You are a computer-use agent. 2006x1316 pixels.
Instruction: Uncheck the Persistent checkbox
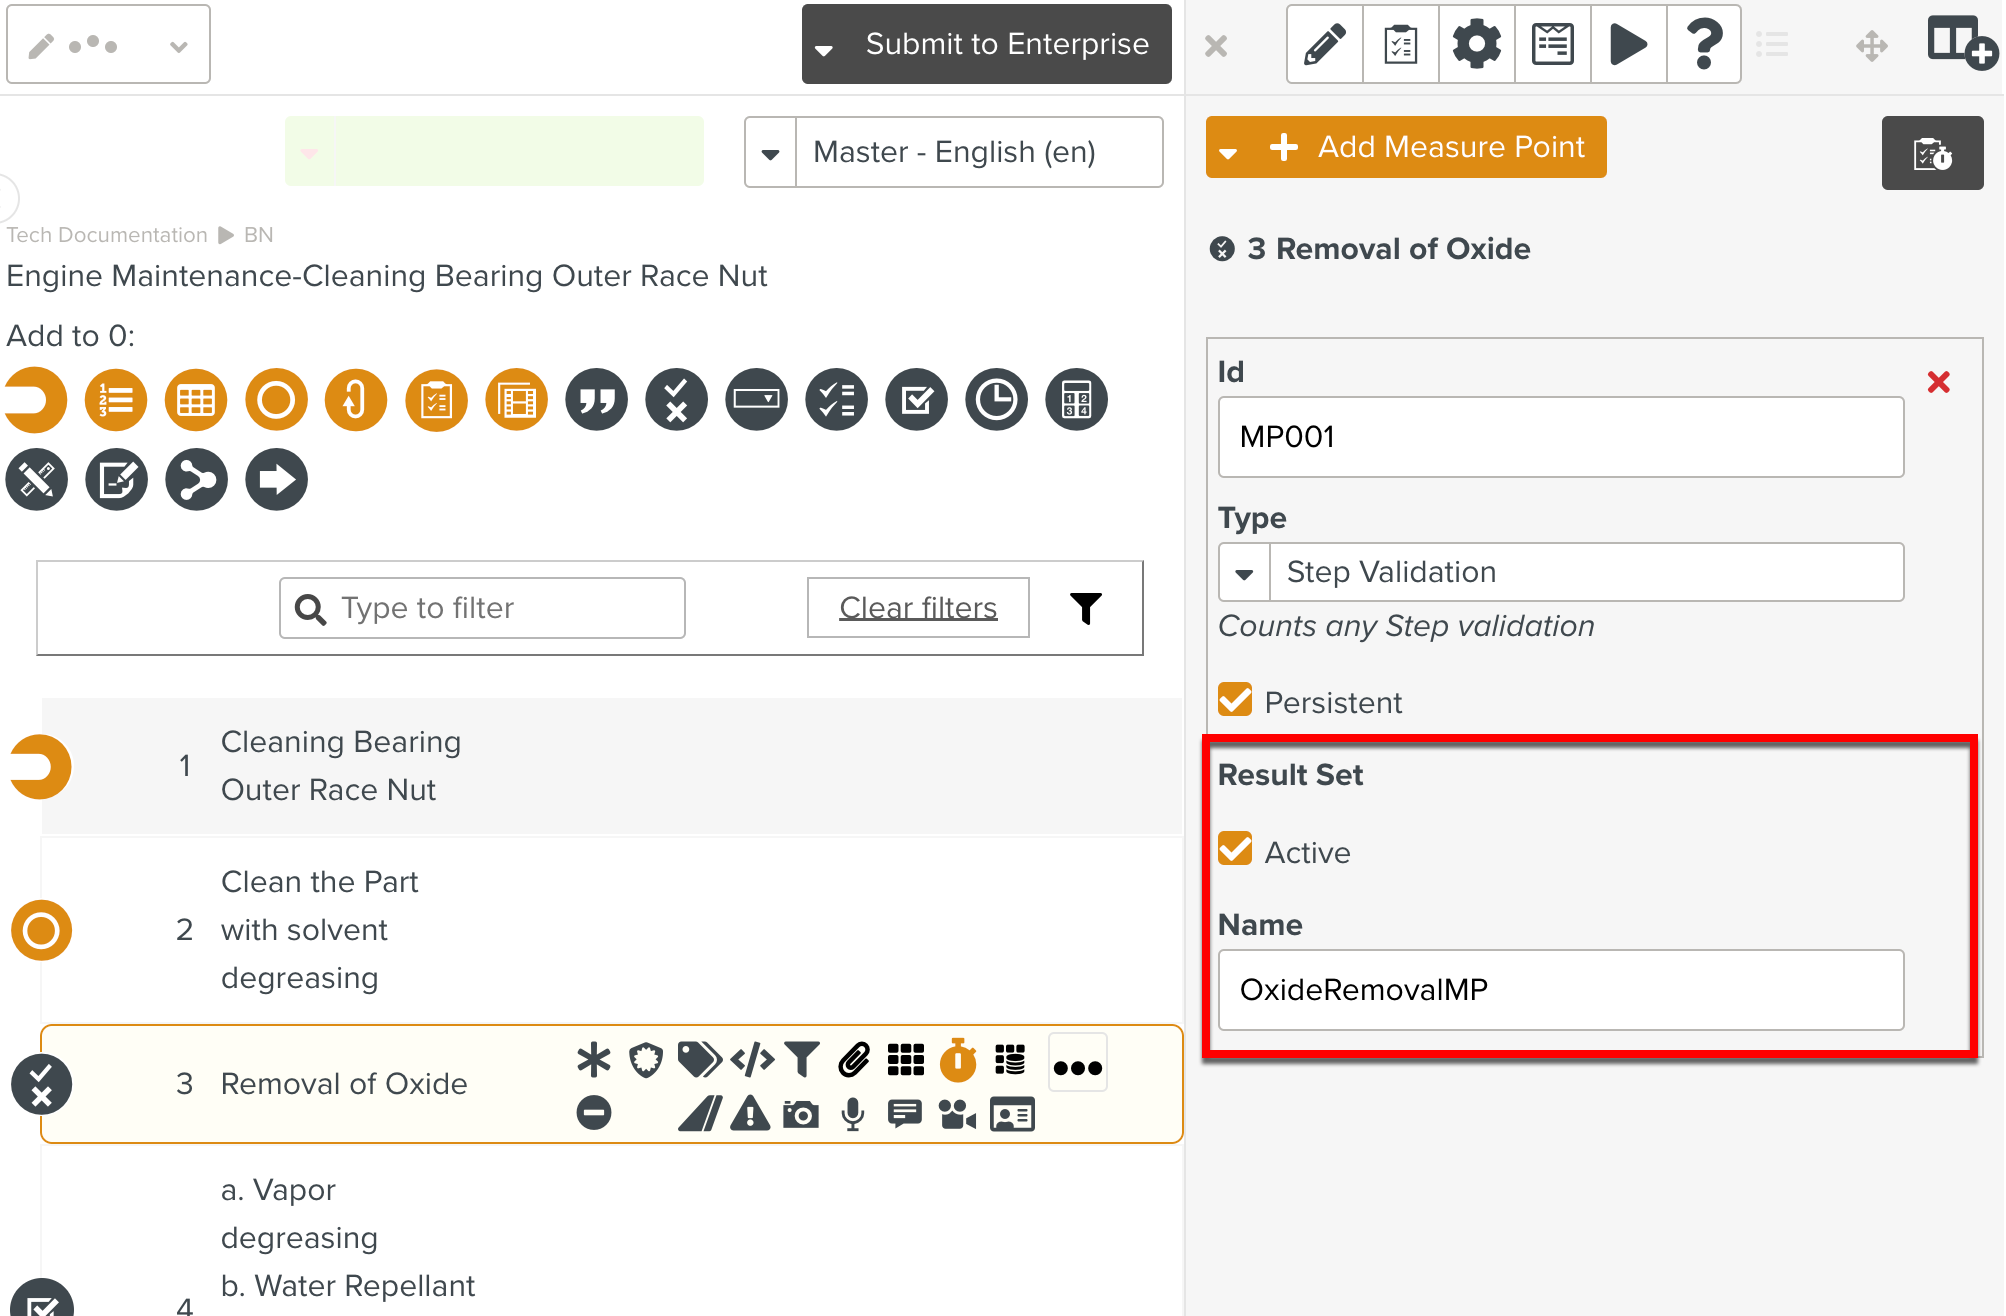(1235, 700)
